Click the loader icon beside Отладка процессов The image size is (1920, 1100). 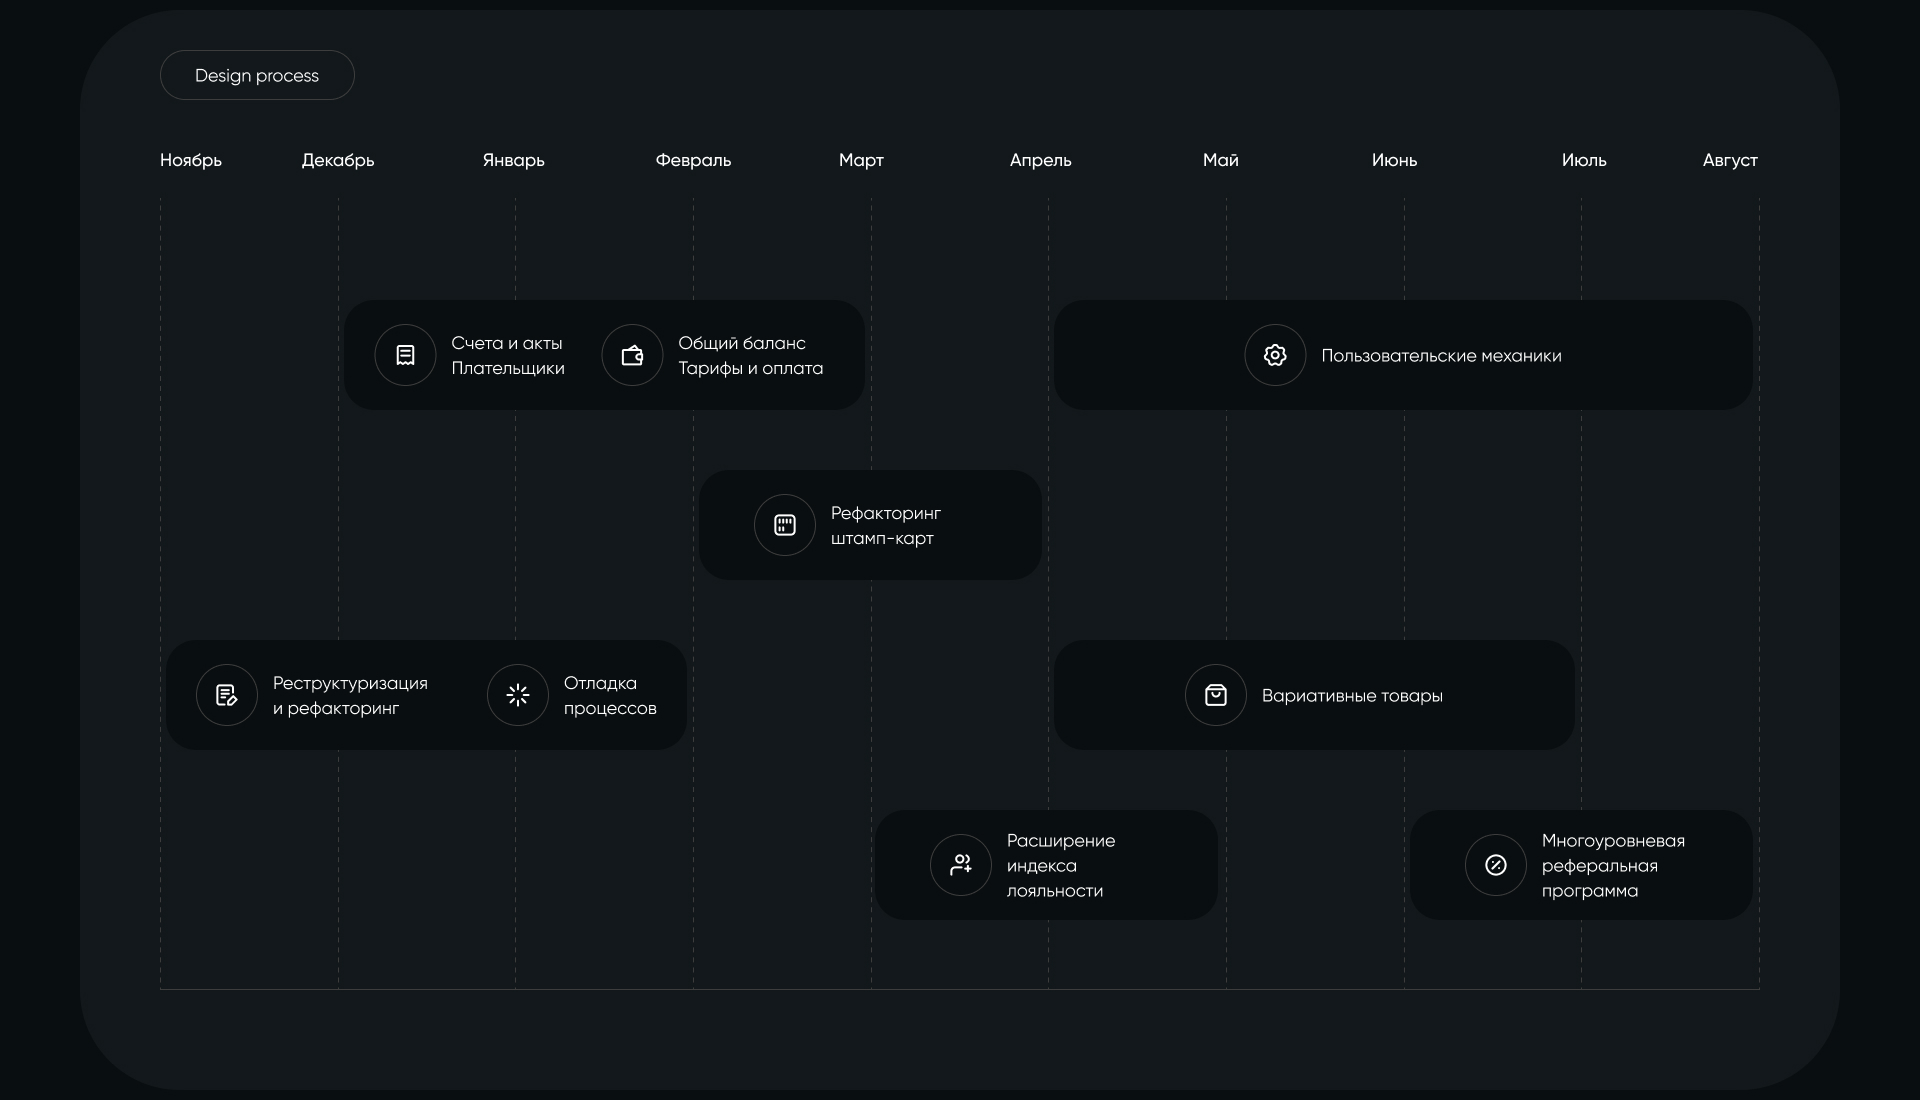[x=518, y=695]
